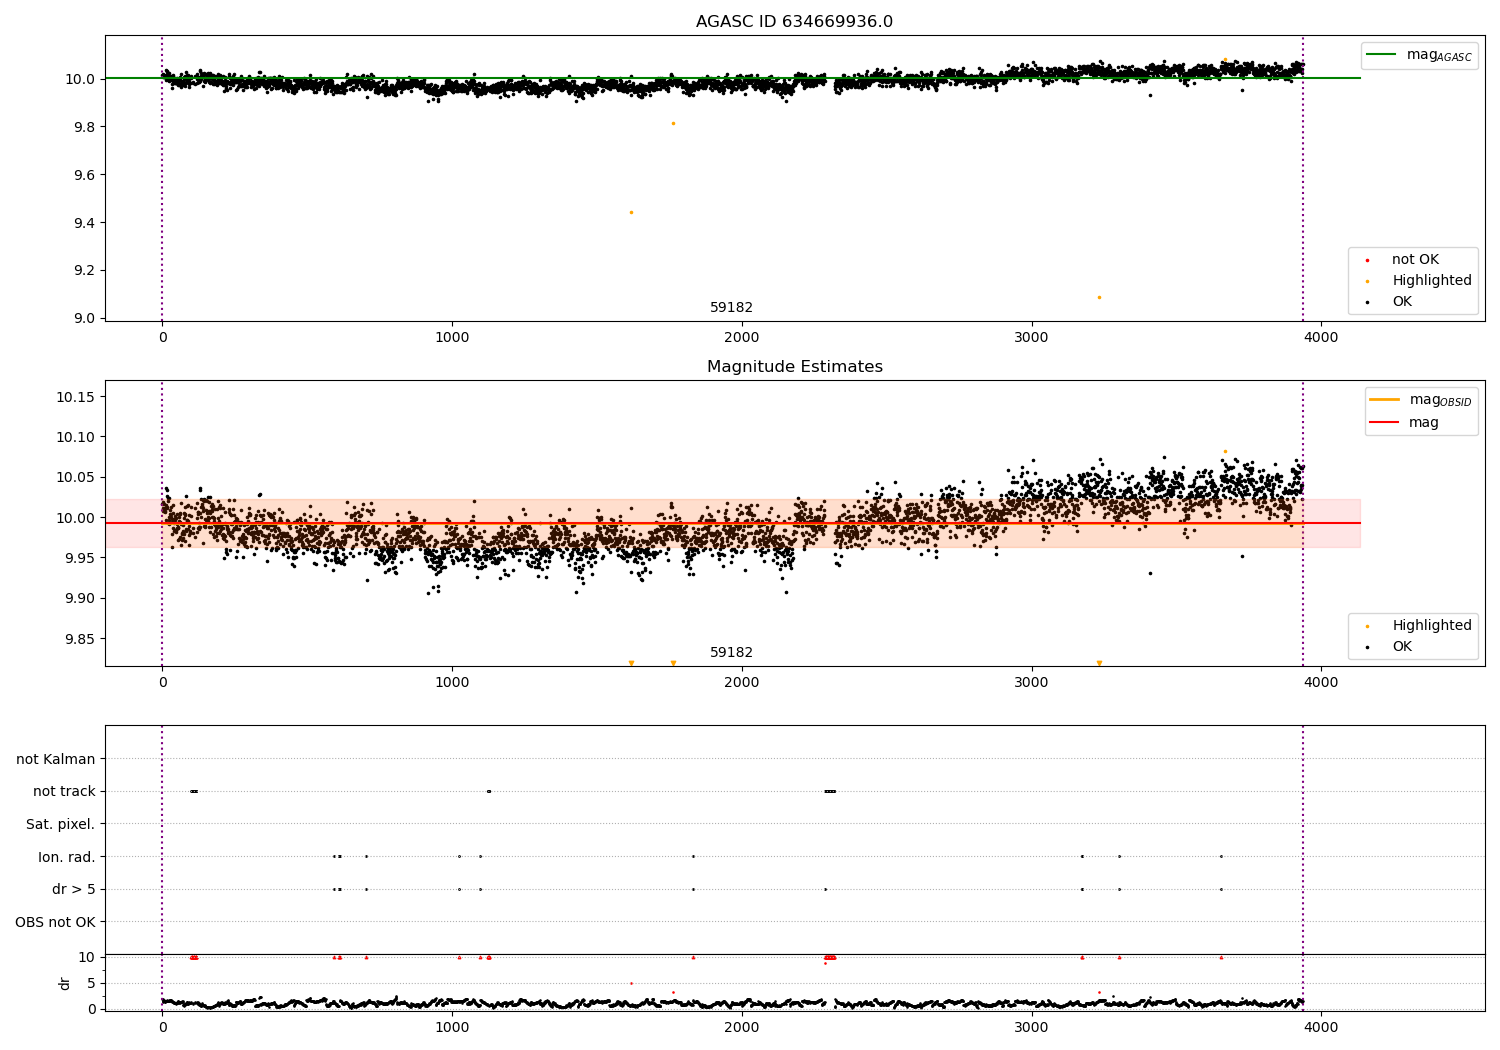Click the dr axis label of bottom plot
Viewport: 1500px width, 1050px height.
click(65, 983)
